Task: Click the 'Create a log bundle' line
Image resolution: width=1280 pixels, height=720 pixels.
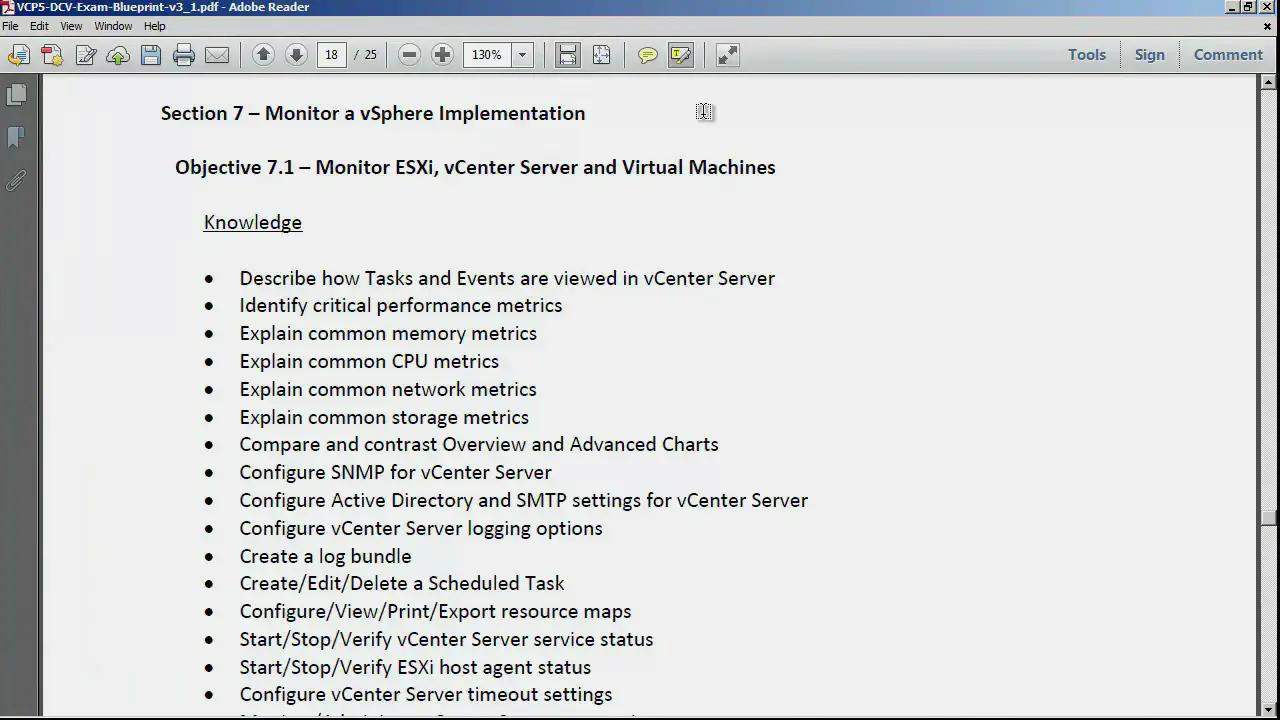Action: [325, 556]
